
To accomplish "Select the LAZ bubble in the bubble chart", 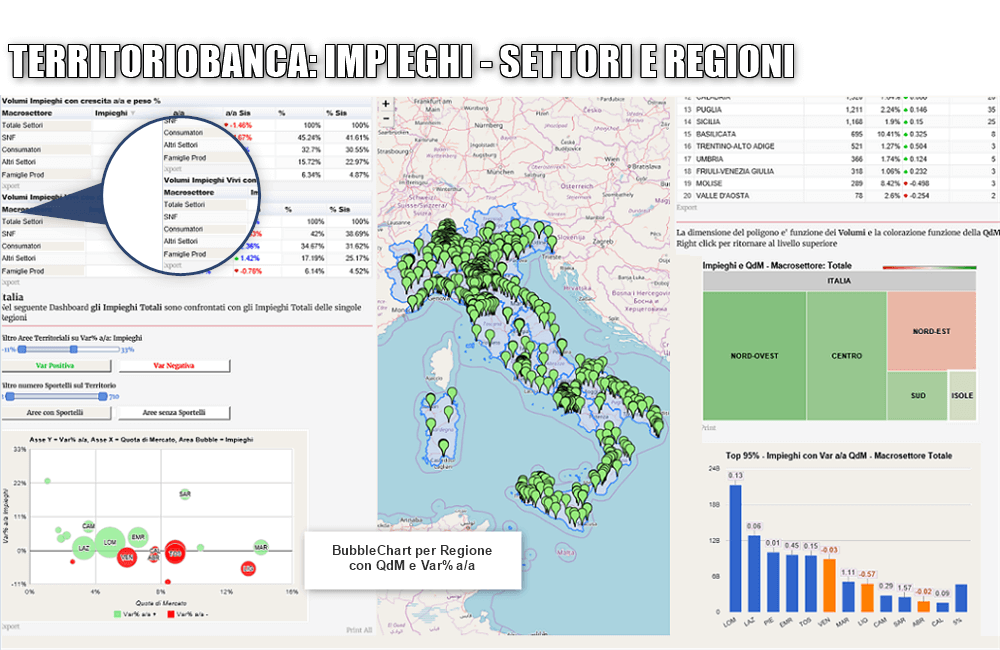I will click(x=84, y=548).
